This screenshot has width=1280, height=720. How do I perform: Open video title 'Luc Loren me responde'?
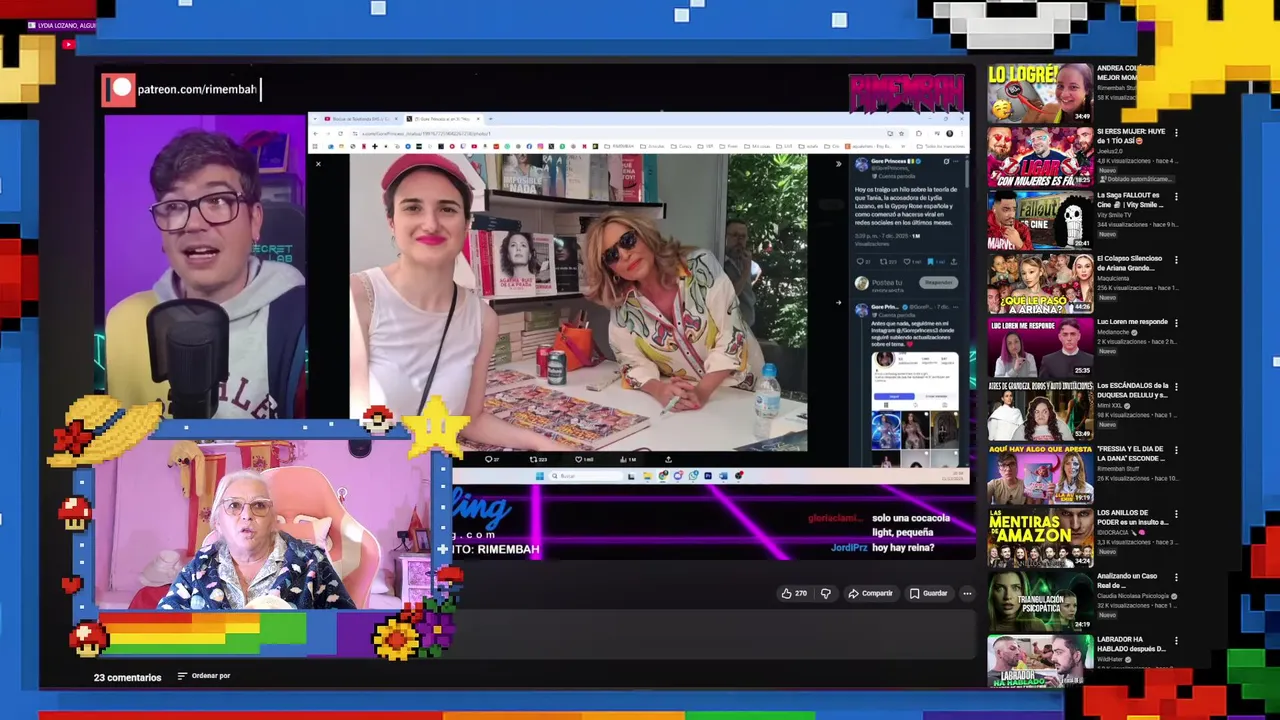point(1132,322)
